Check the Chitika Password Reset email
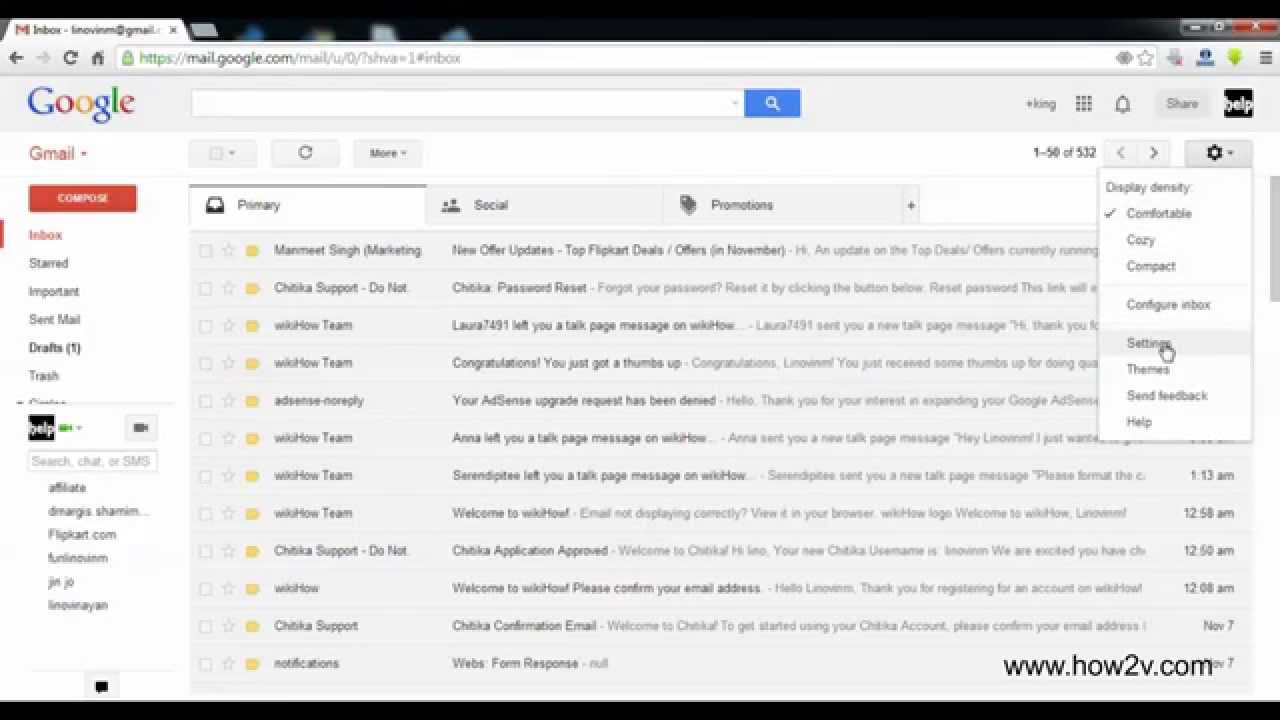Viewport: 1280px width, 720px height. (x=205, y=288)
